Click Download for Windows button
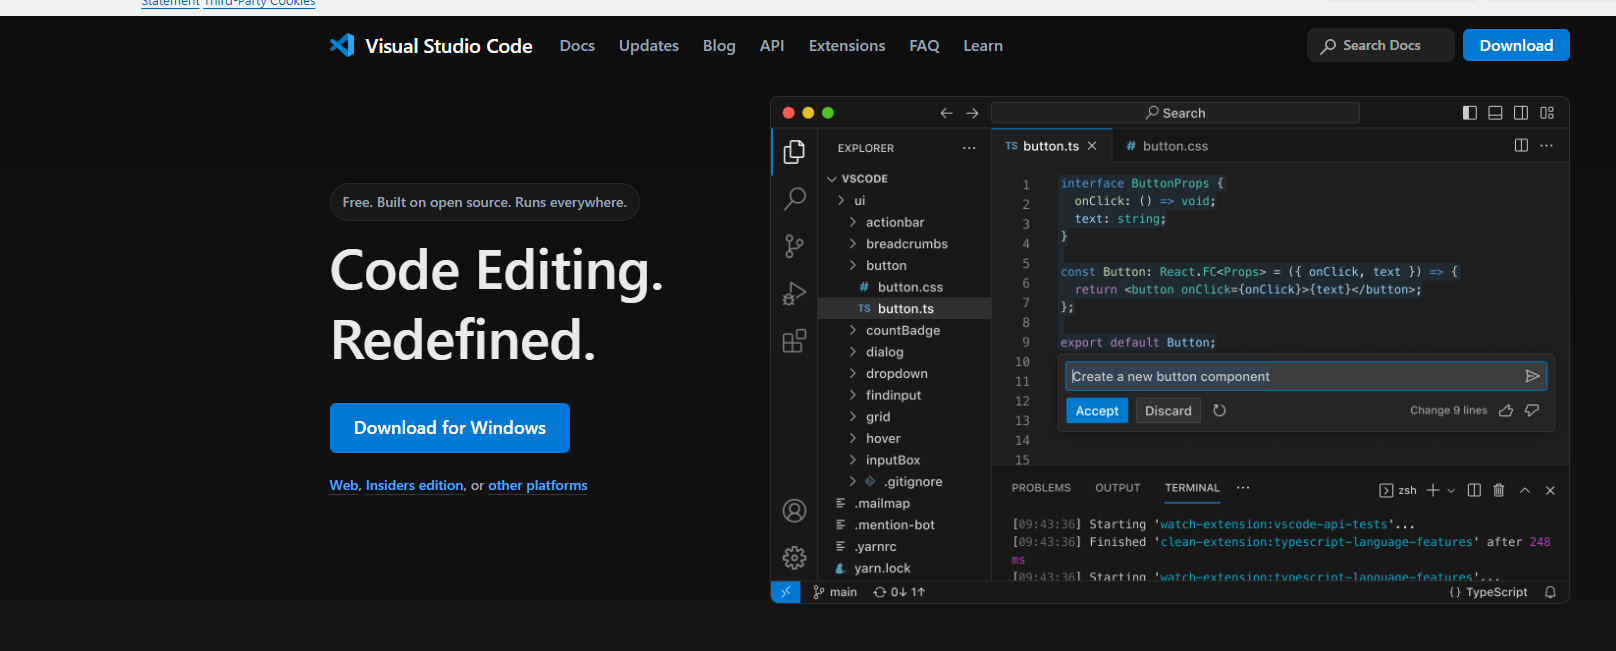This screenshot has width=1616, height=651. click(x=450, y=428)
